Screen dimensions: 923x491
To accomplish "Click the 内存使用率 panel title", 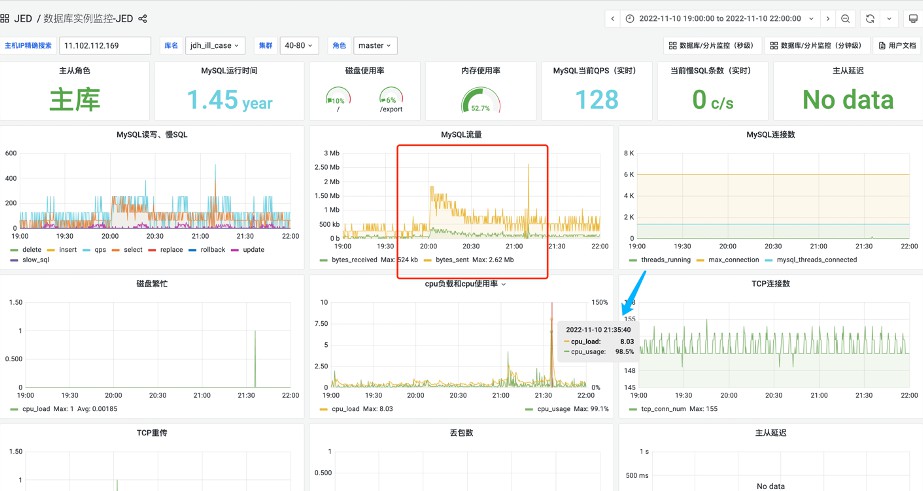I will pyautogui.click(x=480, y=71).
